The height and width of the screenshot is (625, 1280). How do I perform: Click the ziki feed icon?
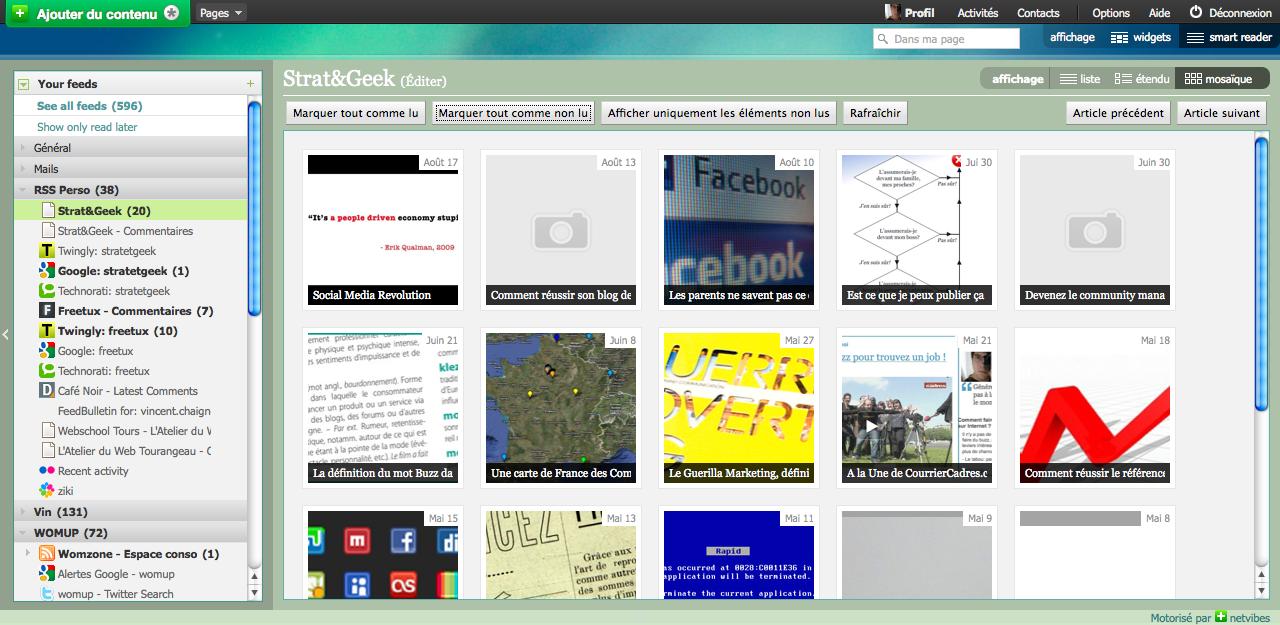click(x=46, y=491)
